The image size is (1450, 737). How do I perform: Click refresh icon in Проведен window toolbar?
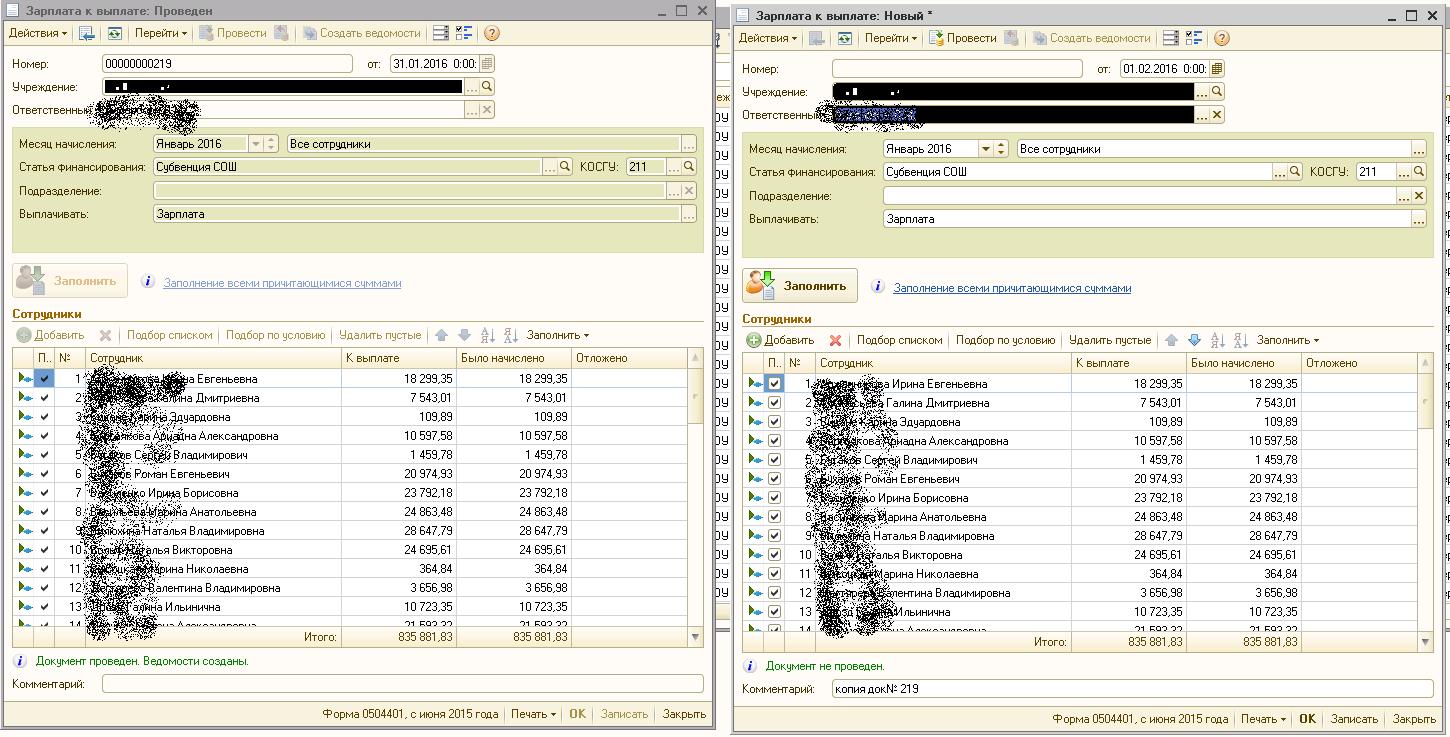click(x=114, y=33)
